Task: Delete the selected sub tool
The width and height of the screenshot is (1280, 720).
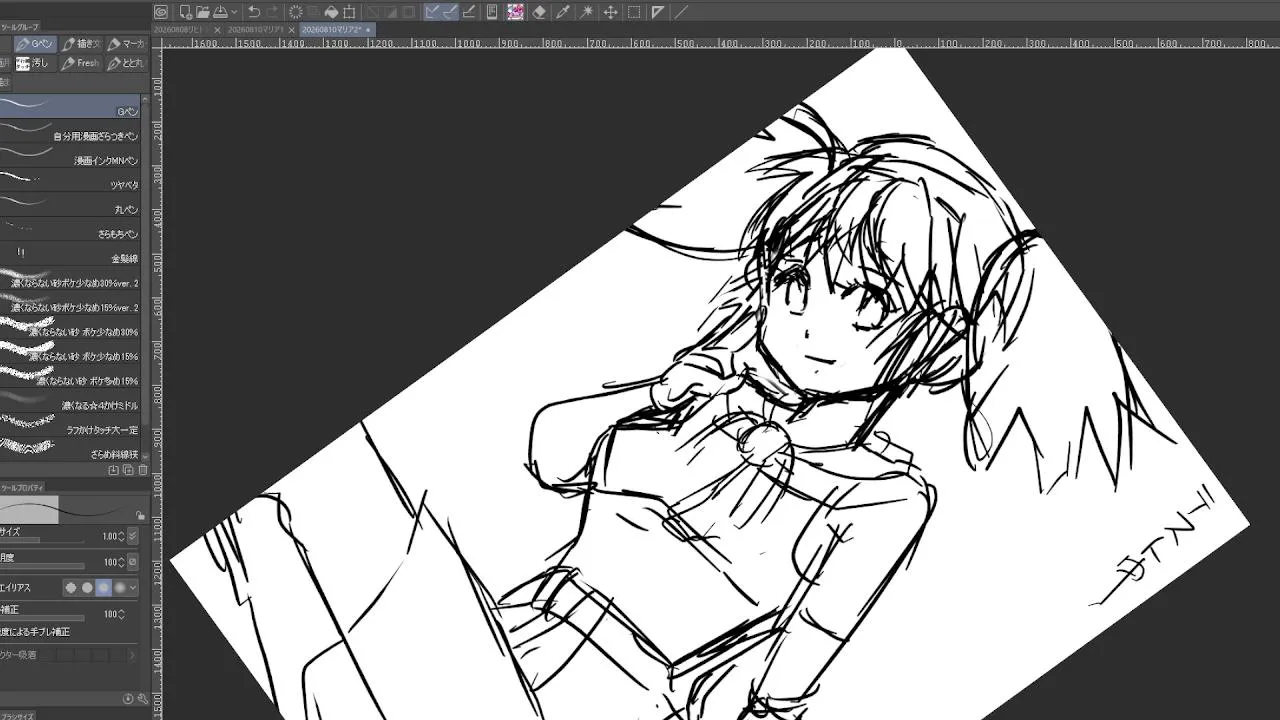Action: tap(142, 469)
